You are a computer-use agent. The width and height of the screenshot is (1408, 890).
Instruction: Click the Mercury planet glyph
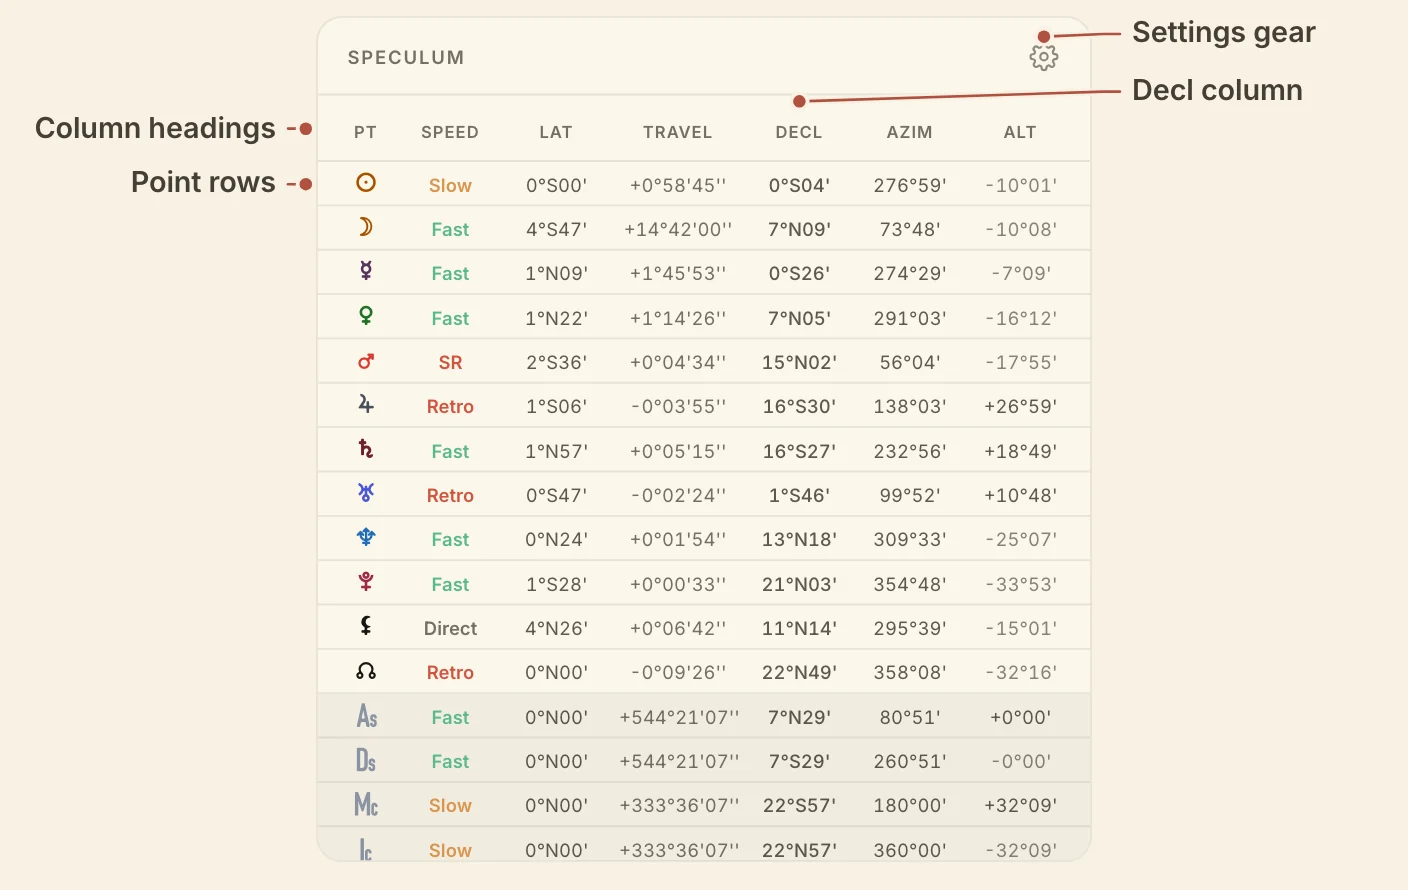point(366,271)
